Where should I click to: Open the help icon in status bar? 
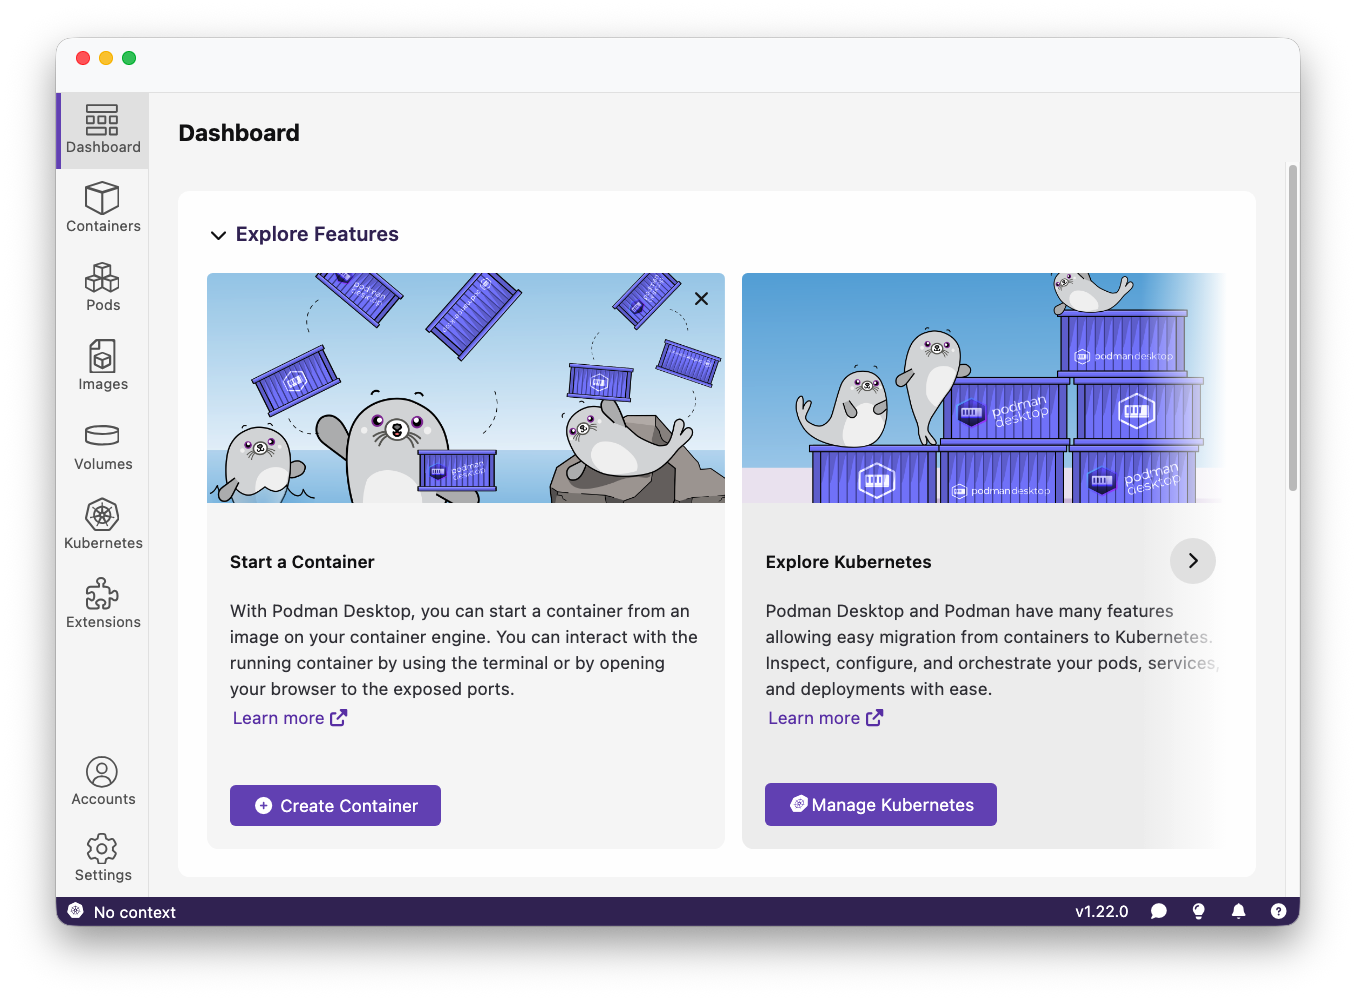click(1278, 911)
